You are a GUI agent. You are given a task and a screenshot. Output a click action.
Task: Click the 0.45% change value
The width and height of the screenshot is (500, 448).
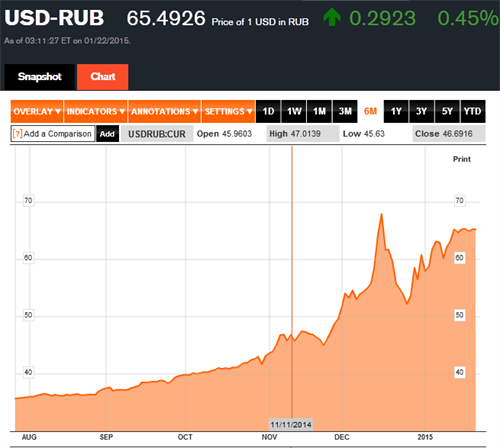tap(468, 18)
